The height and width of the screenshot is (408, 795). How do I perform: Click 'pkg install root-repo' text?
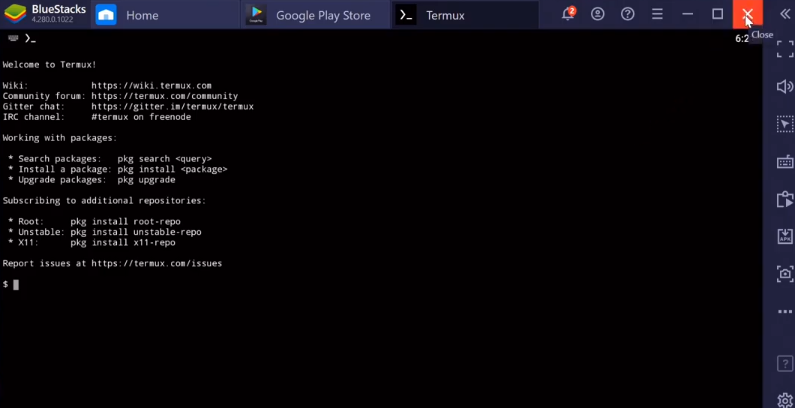125,222
